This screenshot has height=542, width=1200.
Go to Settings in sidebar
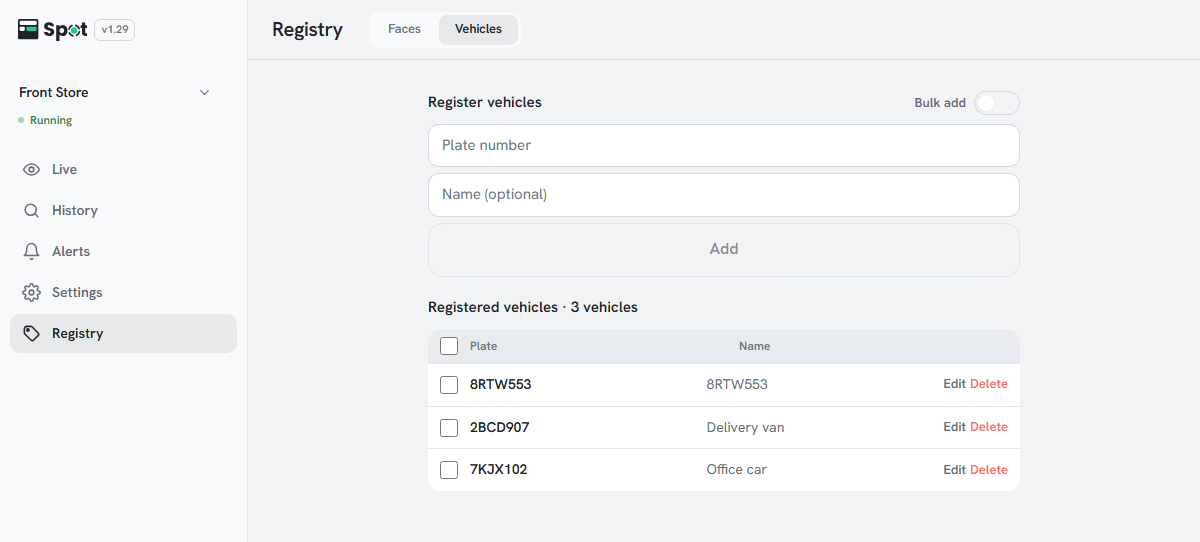[x=123, y=293]
